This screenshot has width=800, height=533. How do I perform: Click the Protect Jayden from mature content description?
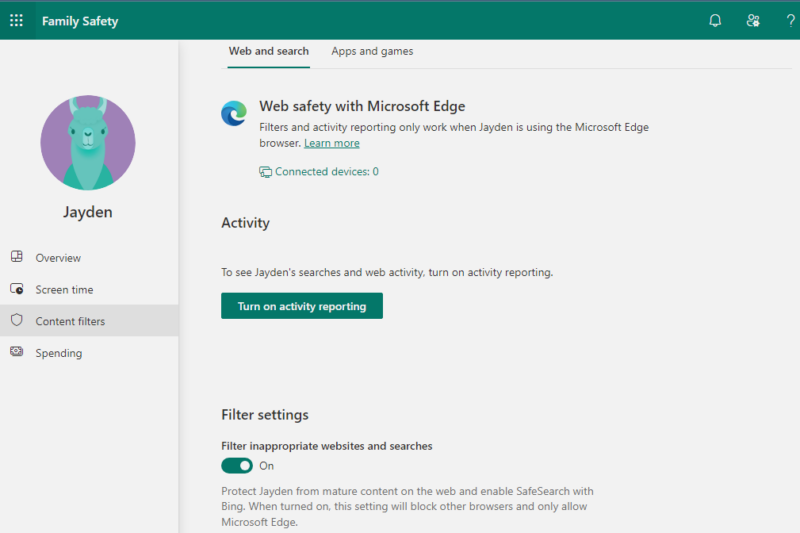[x=407, y=506]
